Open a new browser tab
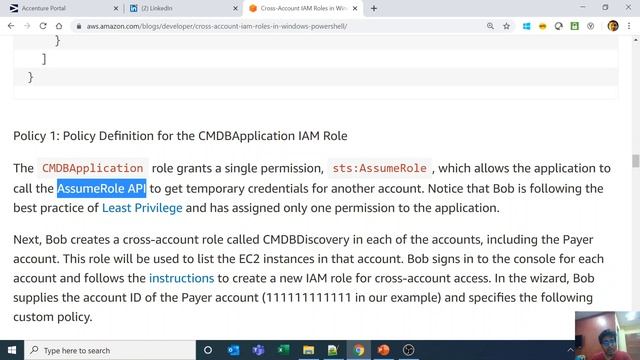The height and width of the screenshot is (360, 640). point(374,8)
